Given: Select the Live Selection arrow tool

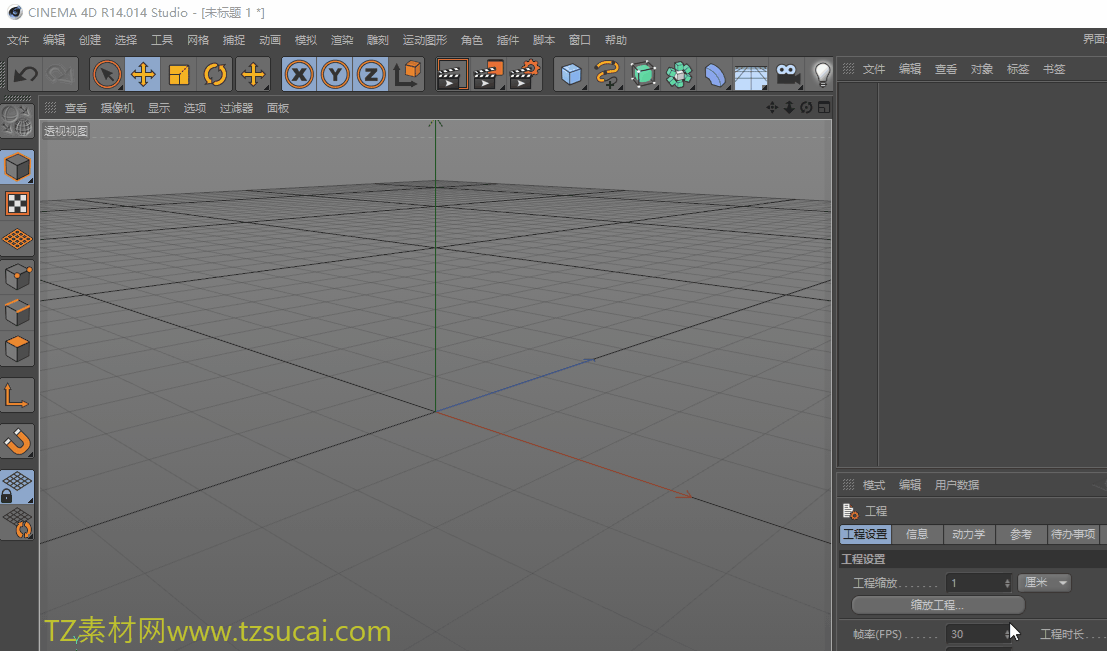Looking at the screenshot, I should 107,74.
